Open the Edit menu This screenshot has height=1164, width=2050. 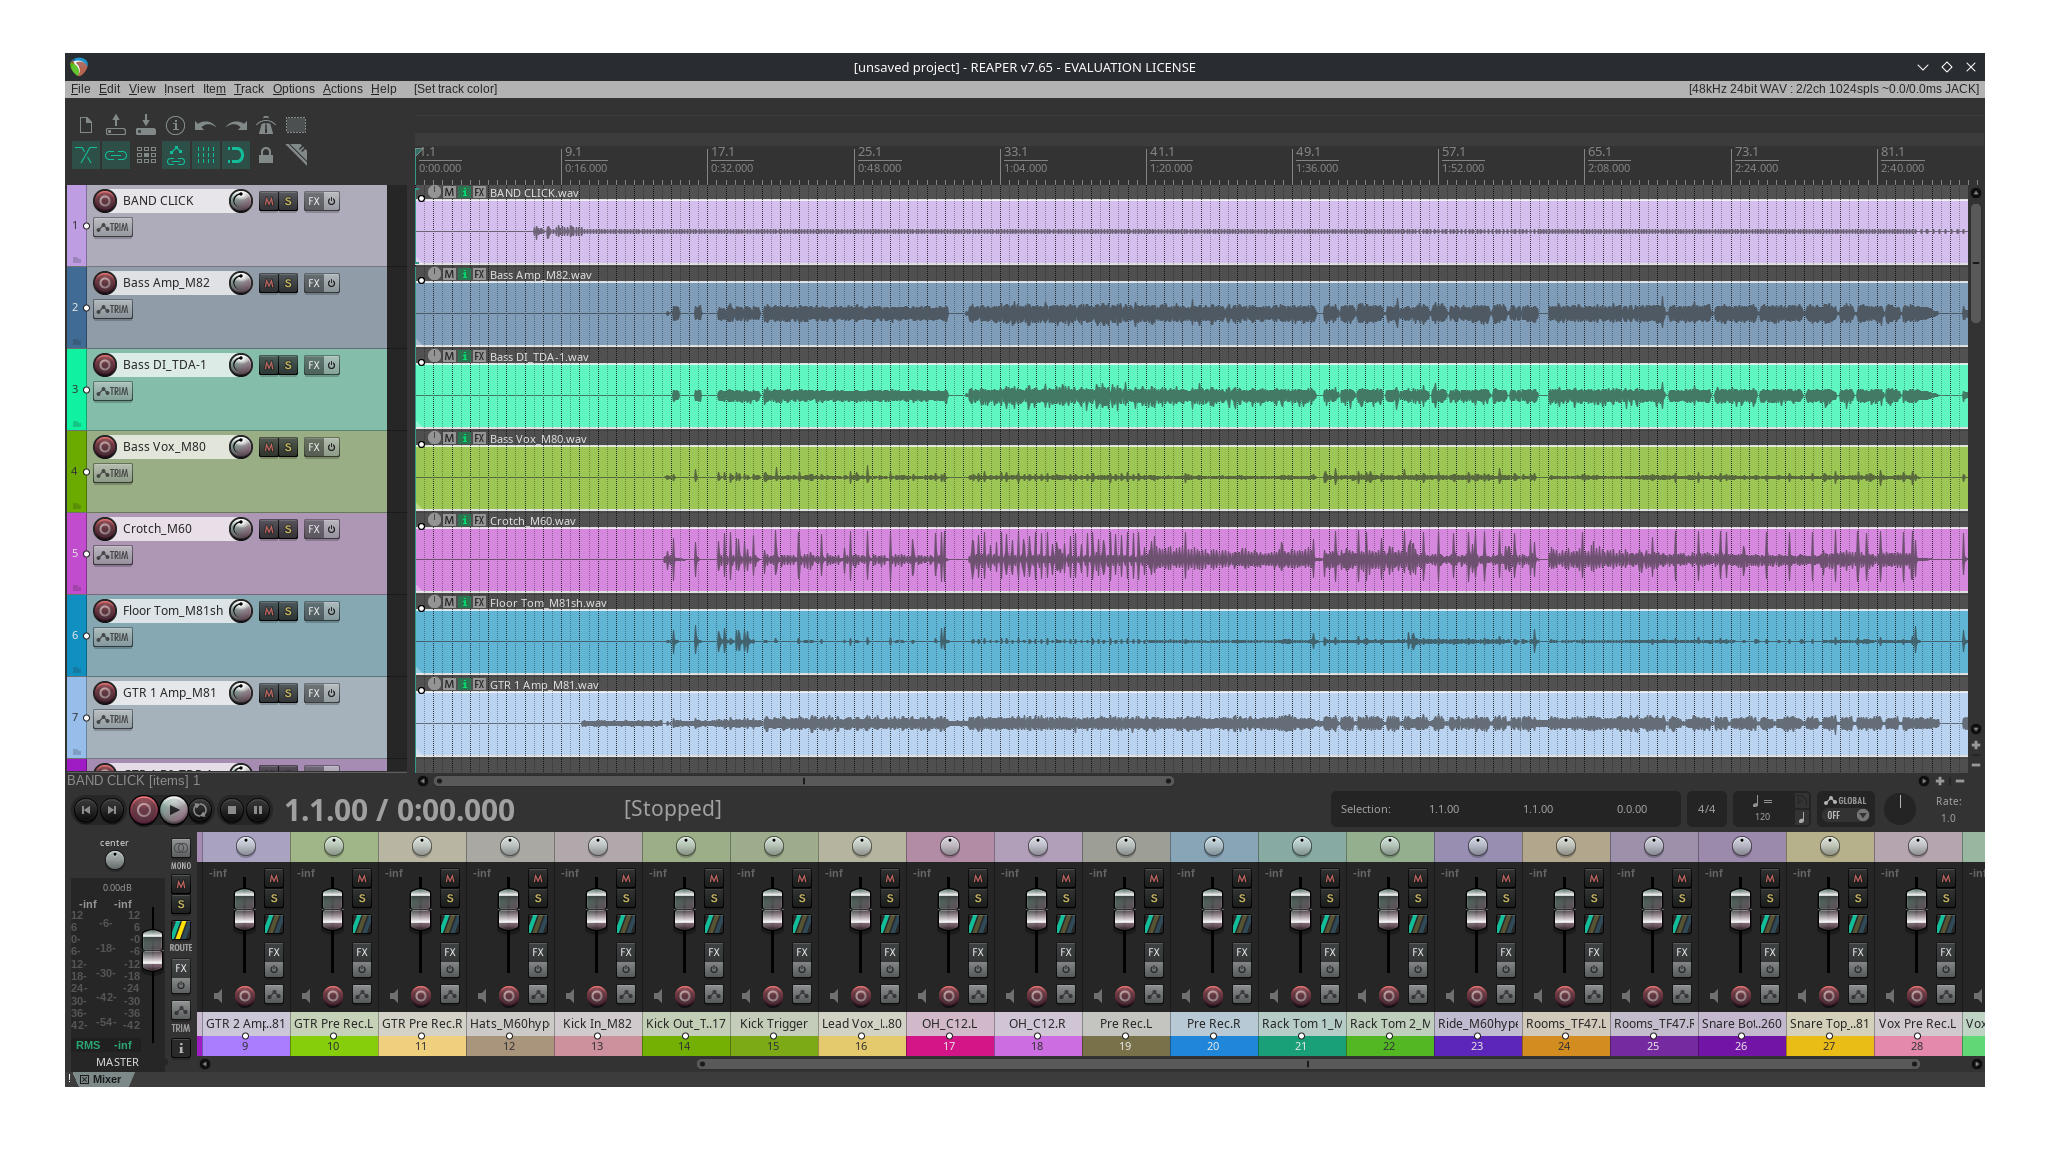109,89
